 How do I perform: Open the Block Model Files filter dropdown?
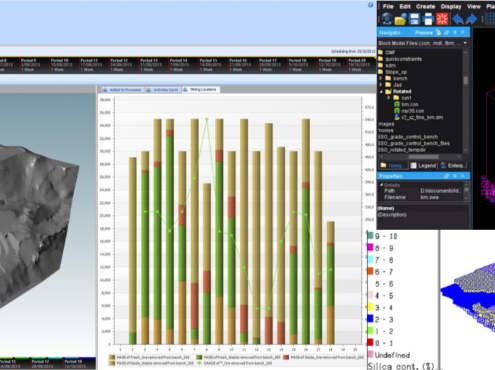pos(465,43)
